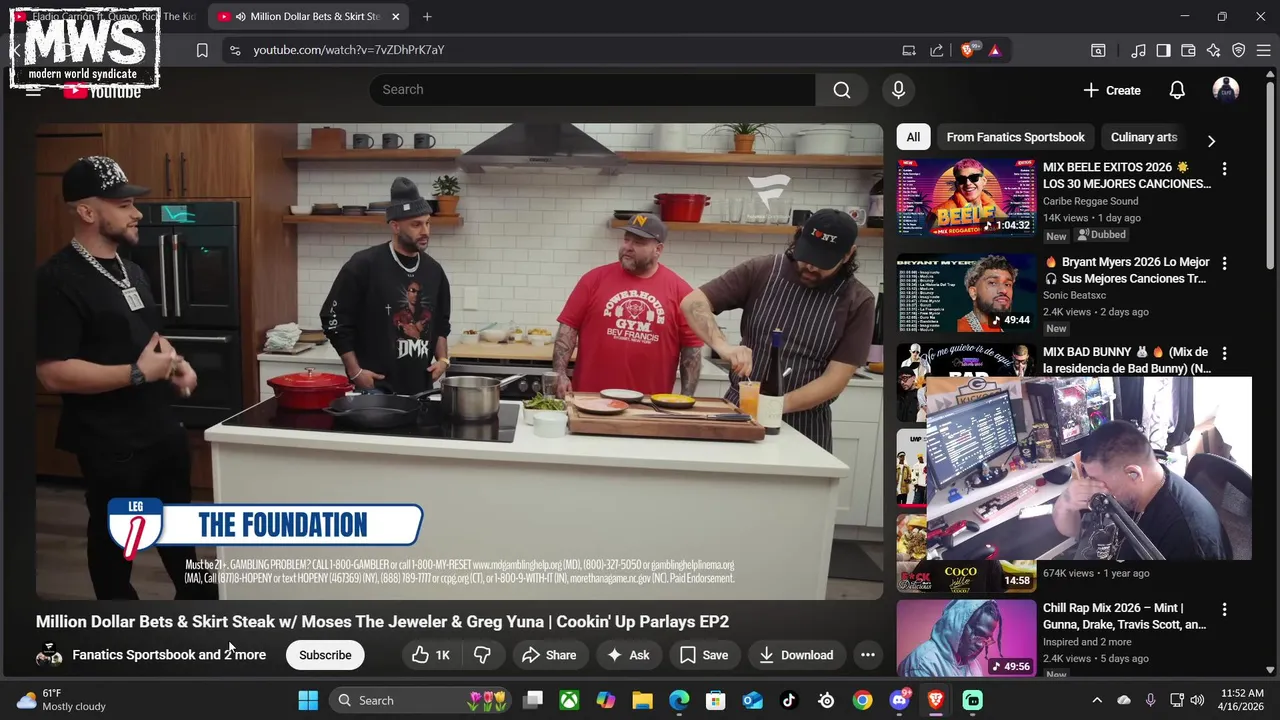Image resolution: width=1280 pixels, height=720 pixels.
Task: Open the Brave main hamburger menu
Action: [x=1263, y=50]
